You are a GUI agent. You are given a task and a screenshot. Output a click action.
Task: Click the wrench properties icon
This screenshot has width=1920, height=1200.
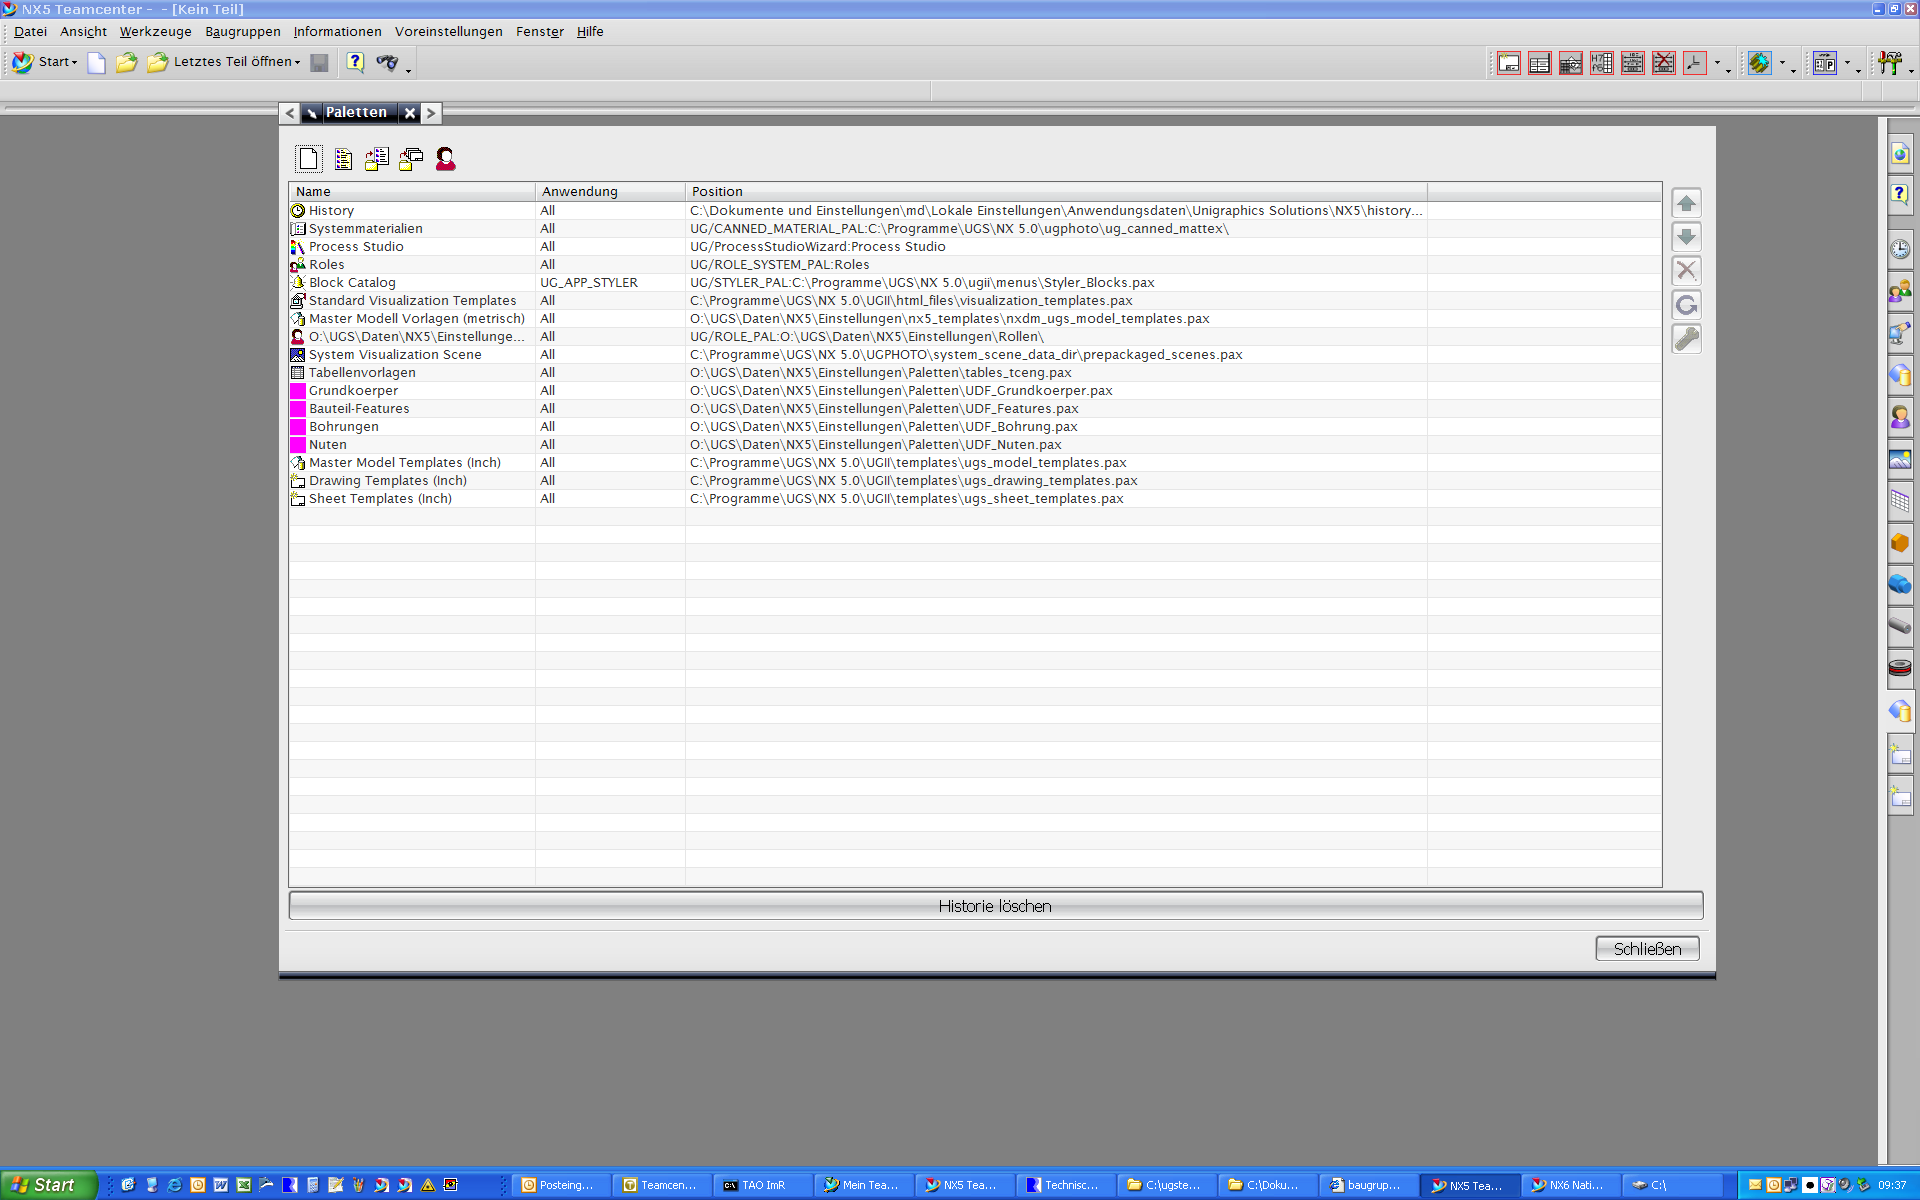[x=1686, y=339]
